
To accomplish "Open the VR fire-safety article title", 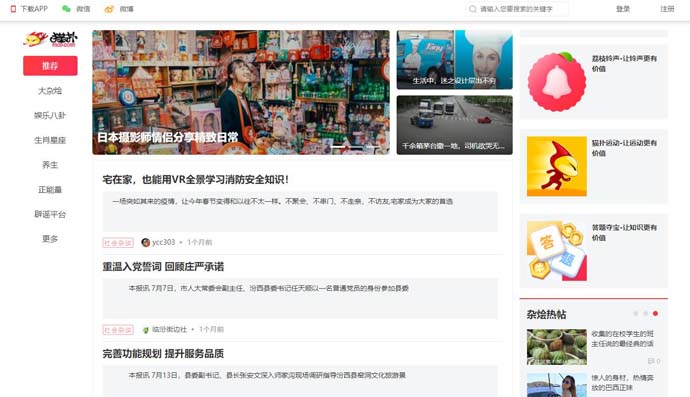I will (195, 180).
